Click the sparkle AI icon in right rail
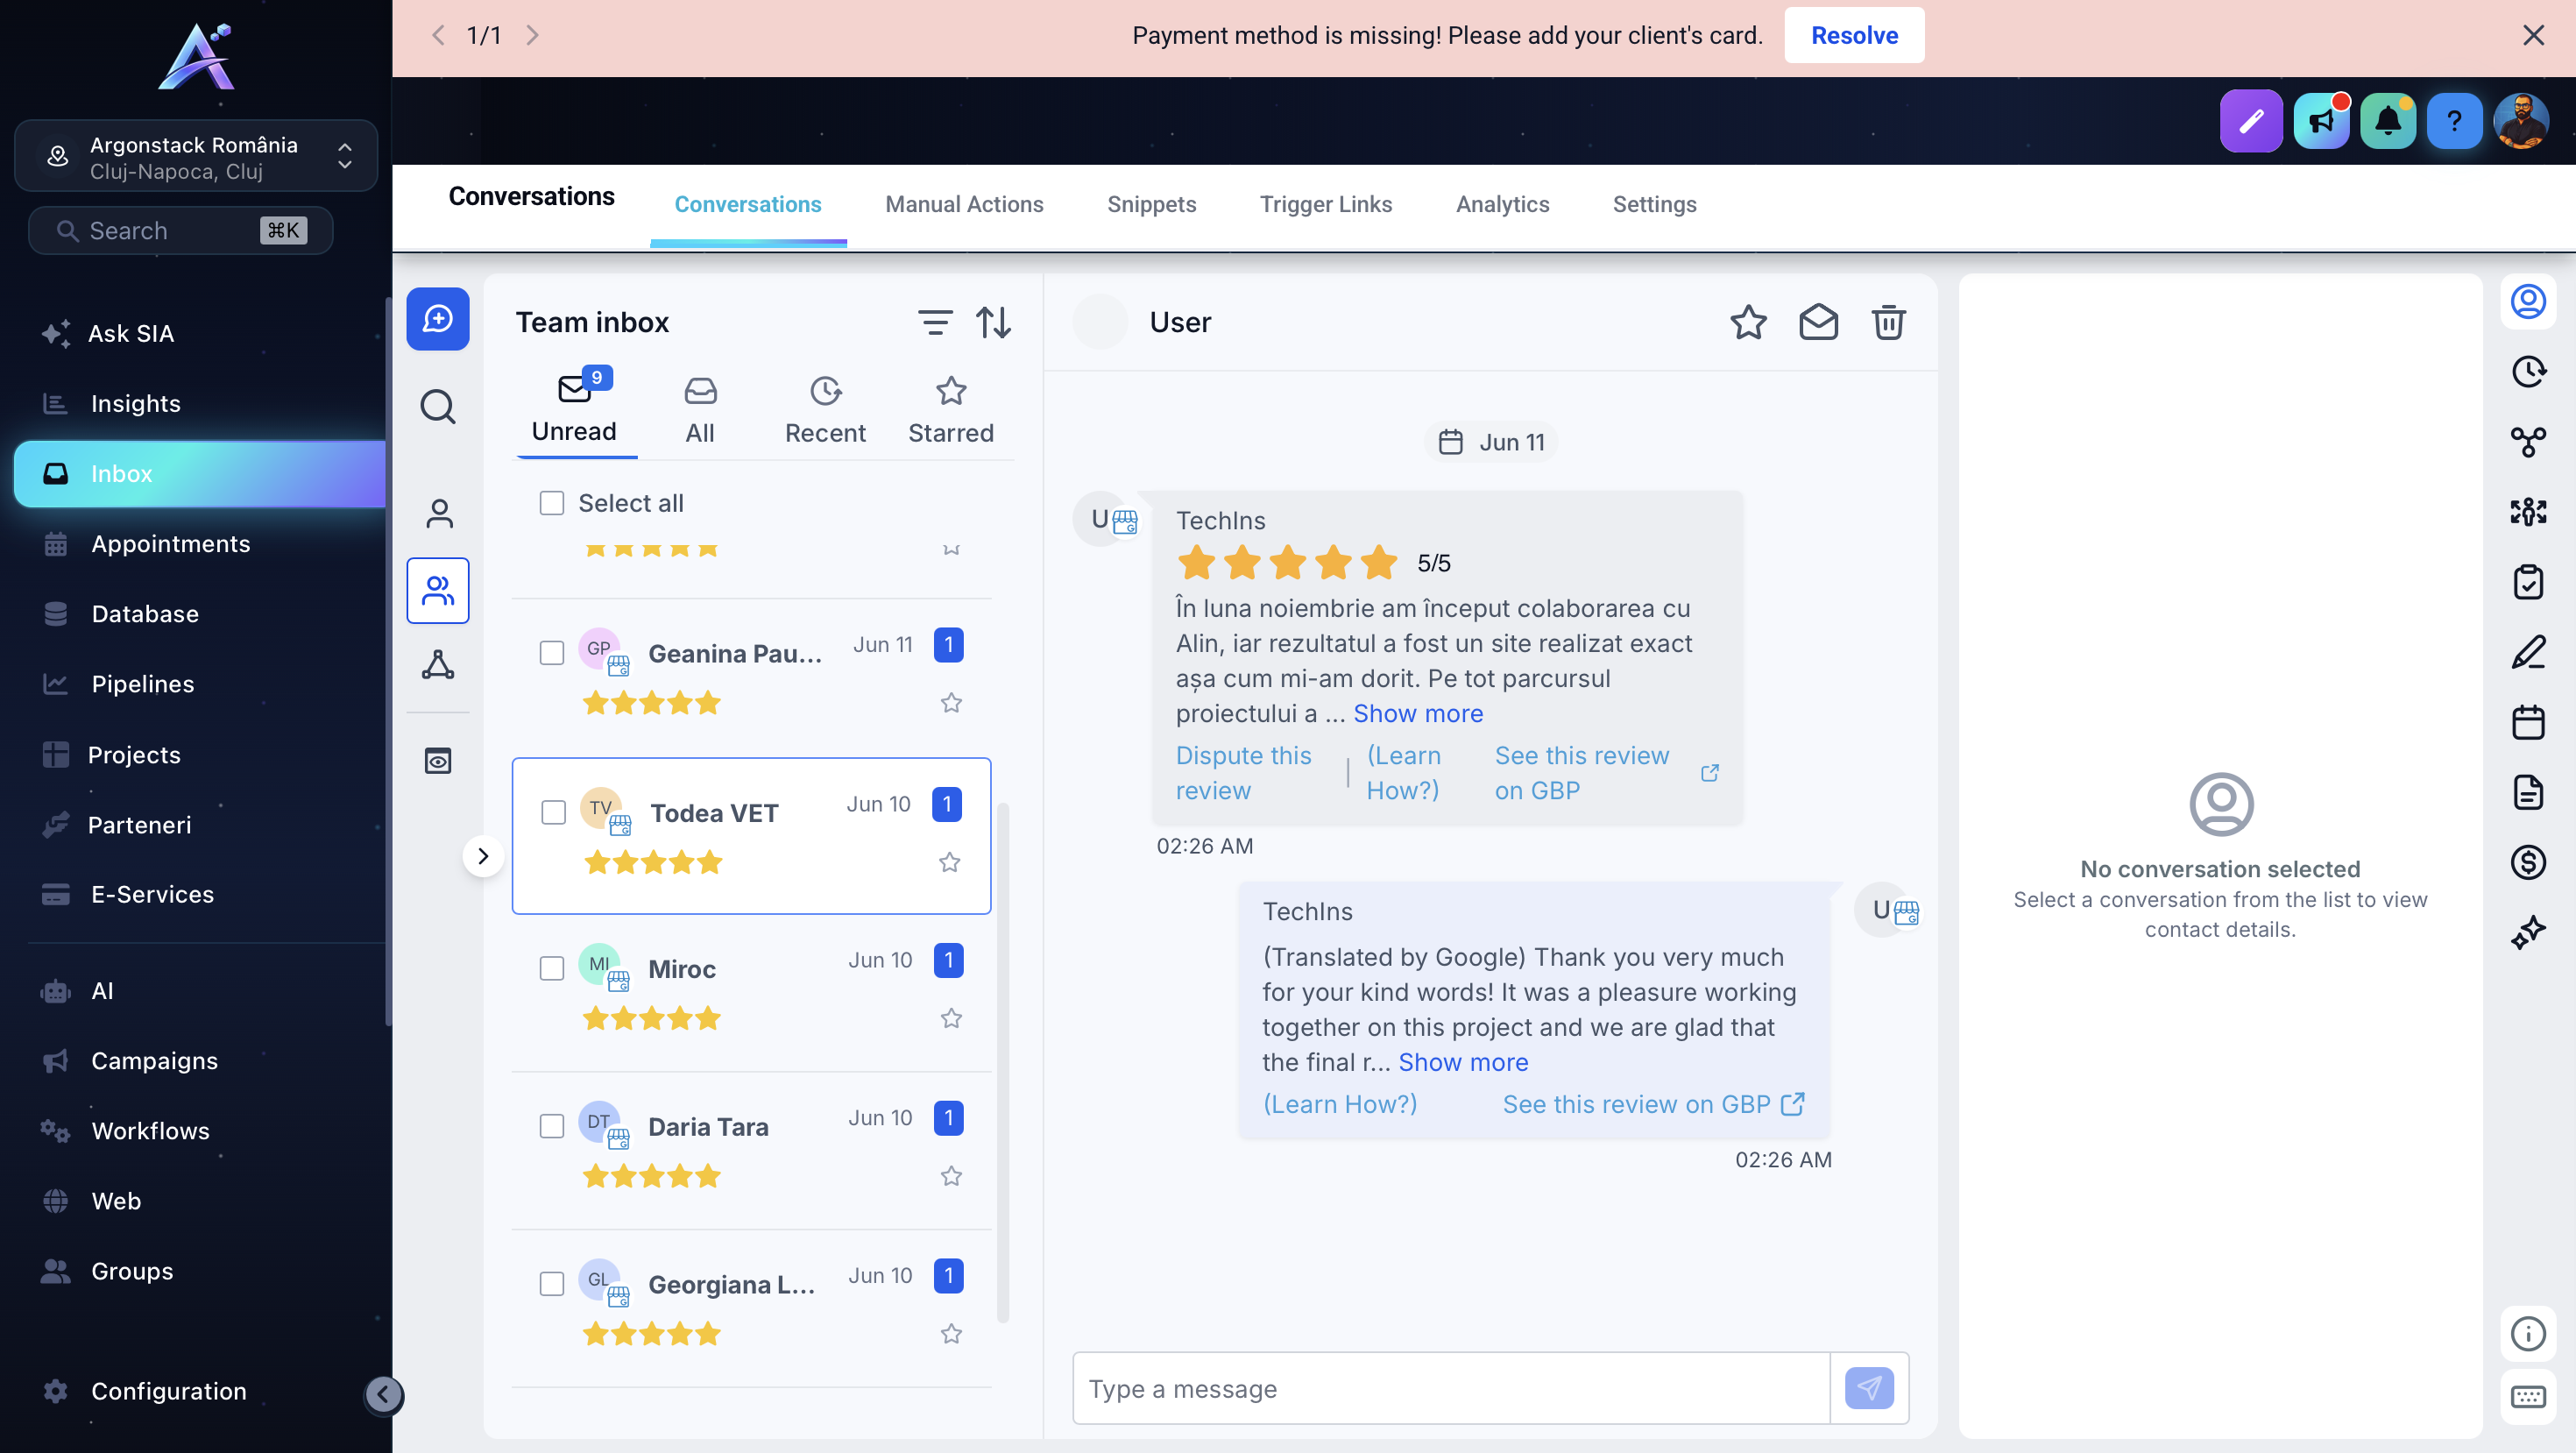 pyautogui.click(x=2528, y=932)
